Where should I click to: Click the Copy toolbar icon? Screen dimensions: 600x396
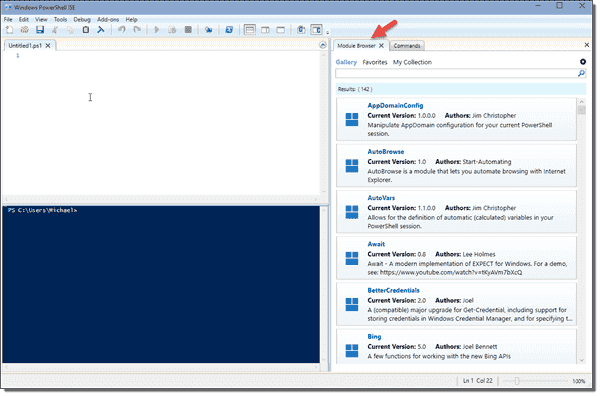coord(70,30)
